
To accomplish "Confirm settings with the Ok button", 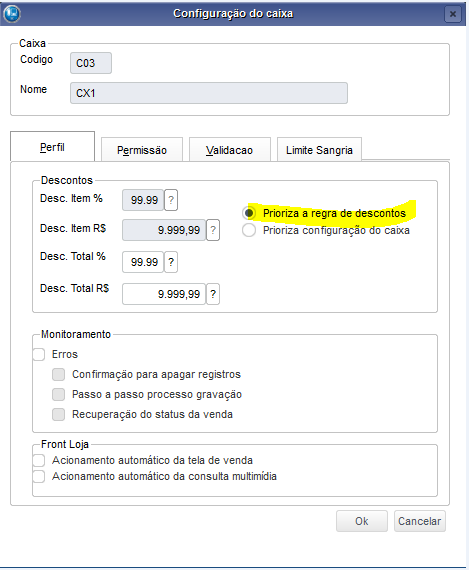I will tap(362, 521).
